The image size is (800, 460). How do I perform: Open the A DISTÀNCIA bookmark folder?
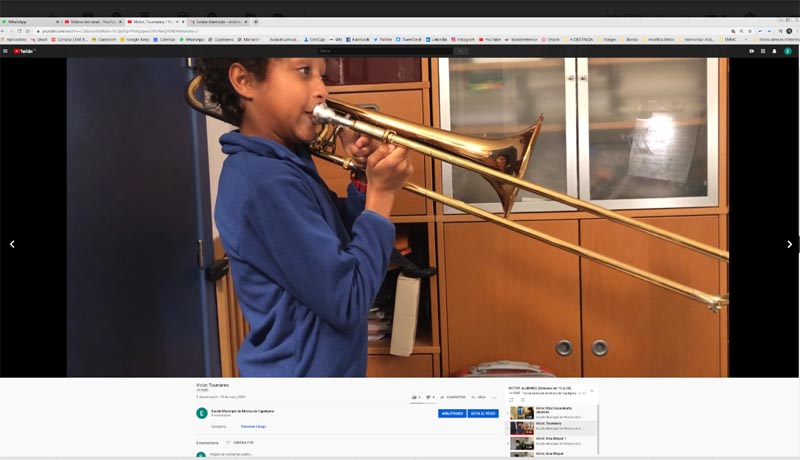579,39
